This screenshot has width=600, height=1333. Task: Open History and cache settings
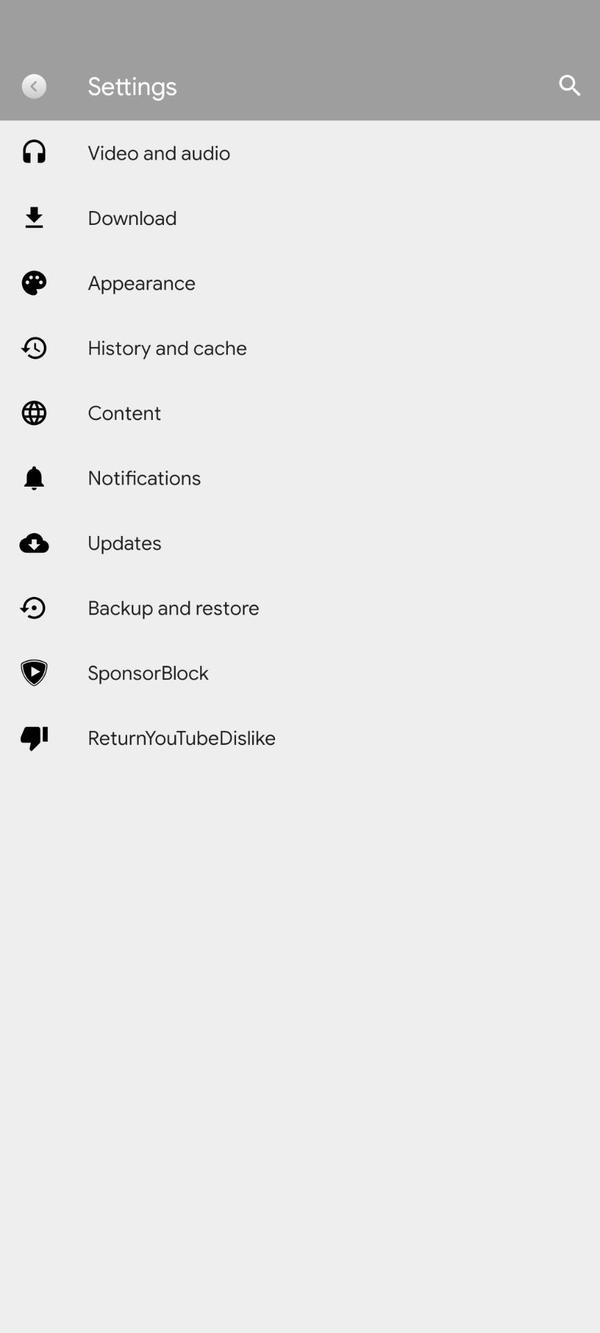[167, 347]
